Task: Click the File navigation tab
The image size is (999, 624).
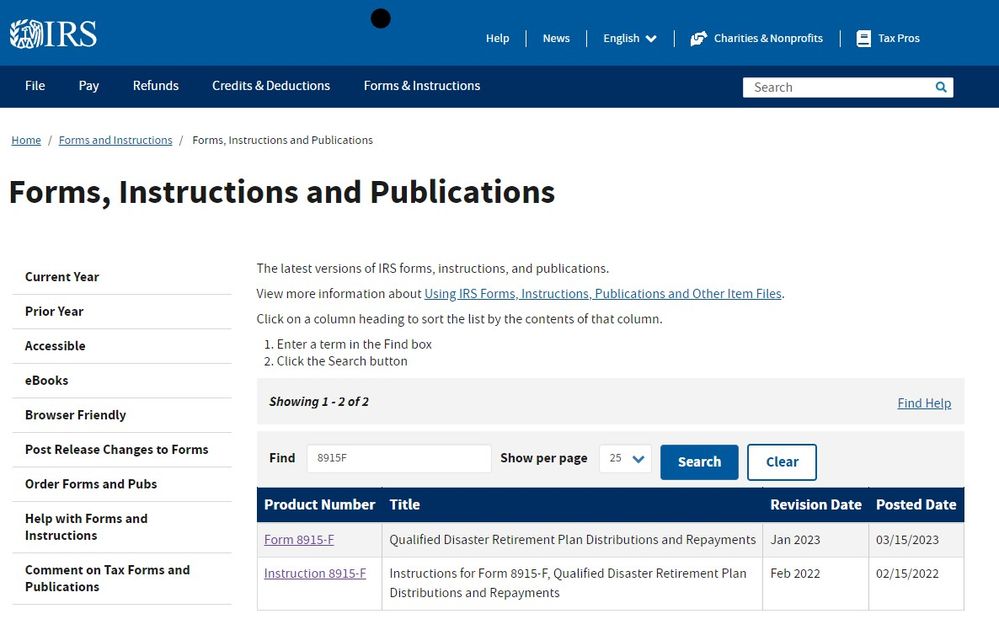Action: pos(35,86)
